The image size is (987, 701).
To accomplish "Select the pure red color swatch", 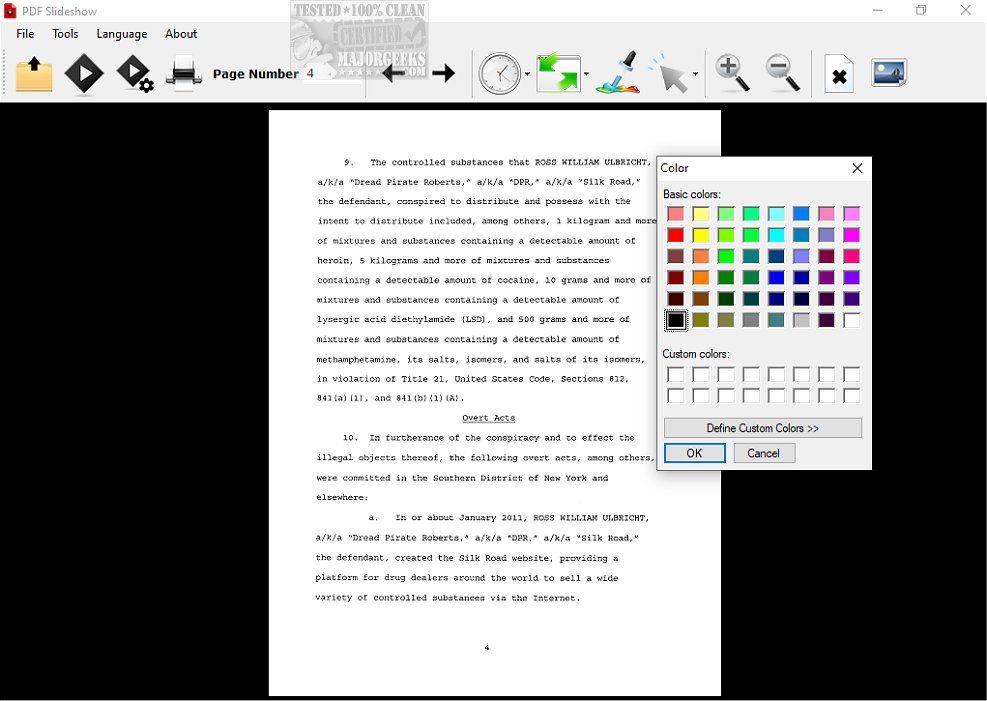I will [x=675, y=235].
